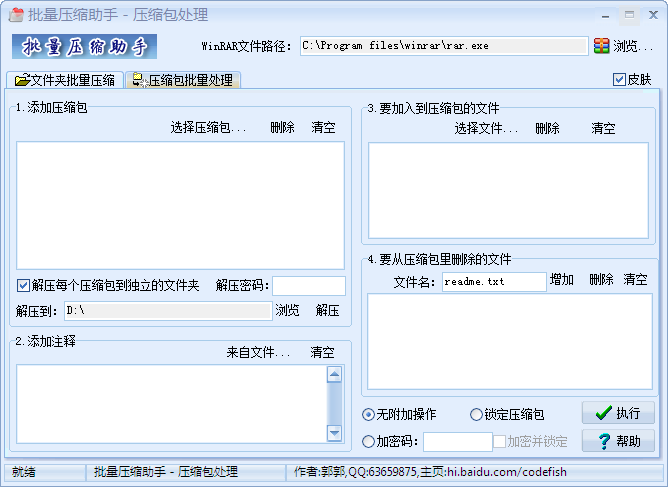
Task: Click the 就绪 status bar entry
Action: (x=24, y=472)
